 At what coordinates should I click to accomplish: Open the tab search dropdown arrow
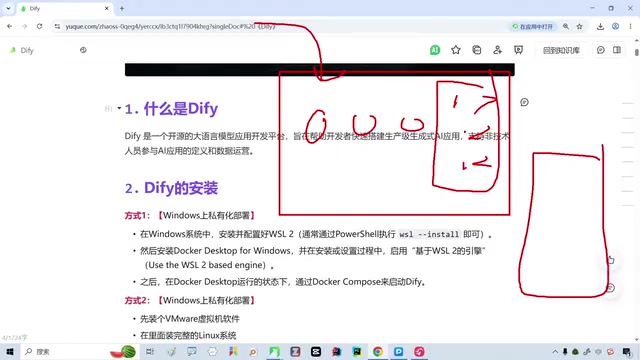8,8
